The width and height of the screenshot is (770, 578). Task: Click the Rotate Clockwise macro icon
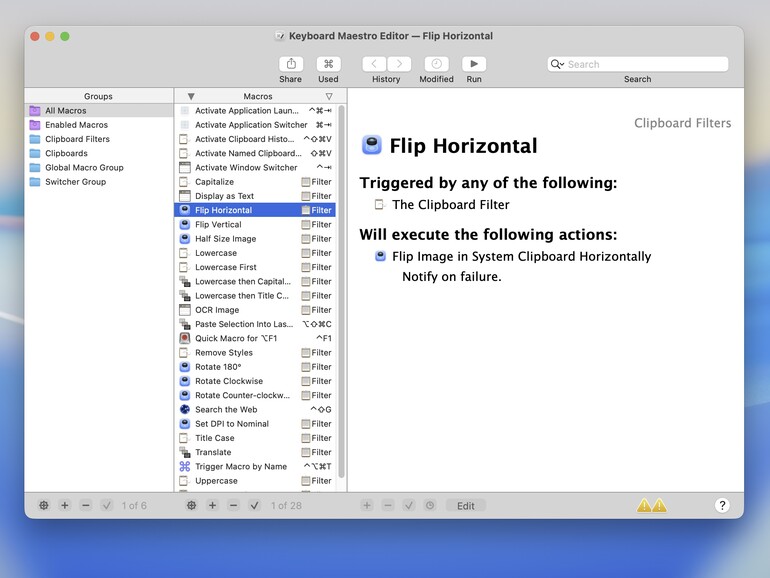185,381
